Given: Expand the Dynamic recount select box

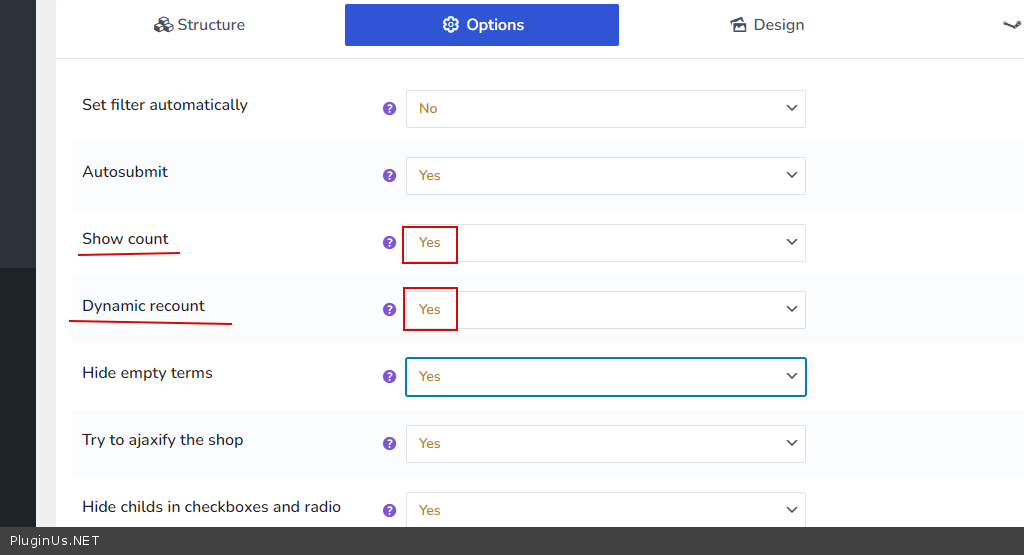Looking at the screenshot, I should pos(605,310).
